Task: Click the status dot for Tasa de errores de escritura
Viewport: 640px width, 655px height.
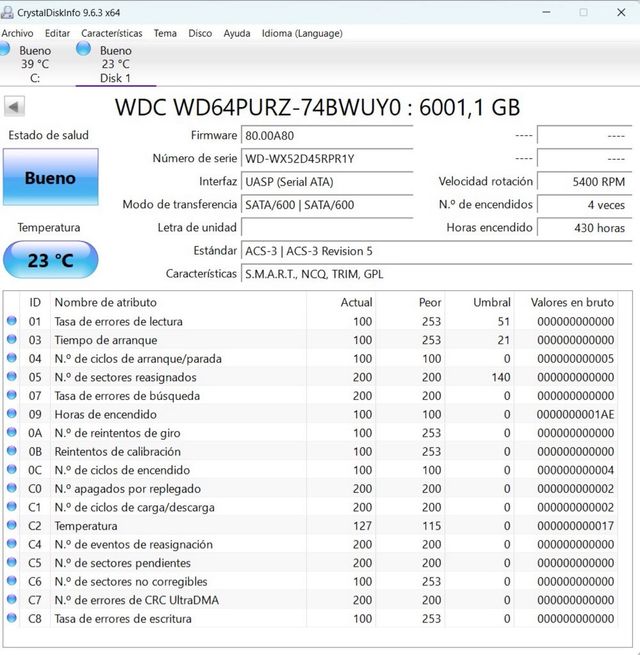Action: point(12,618)
